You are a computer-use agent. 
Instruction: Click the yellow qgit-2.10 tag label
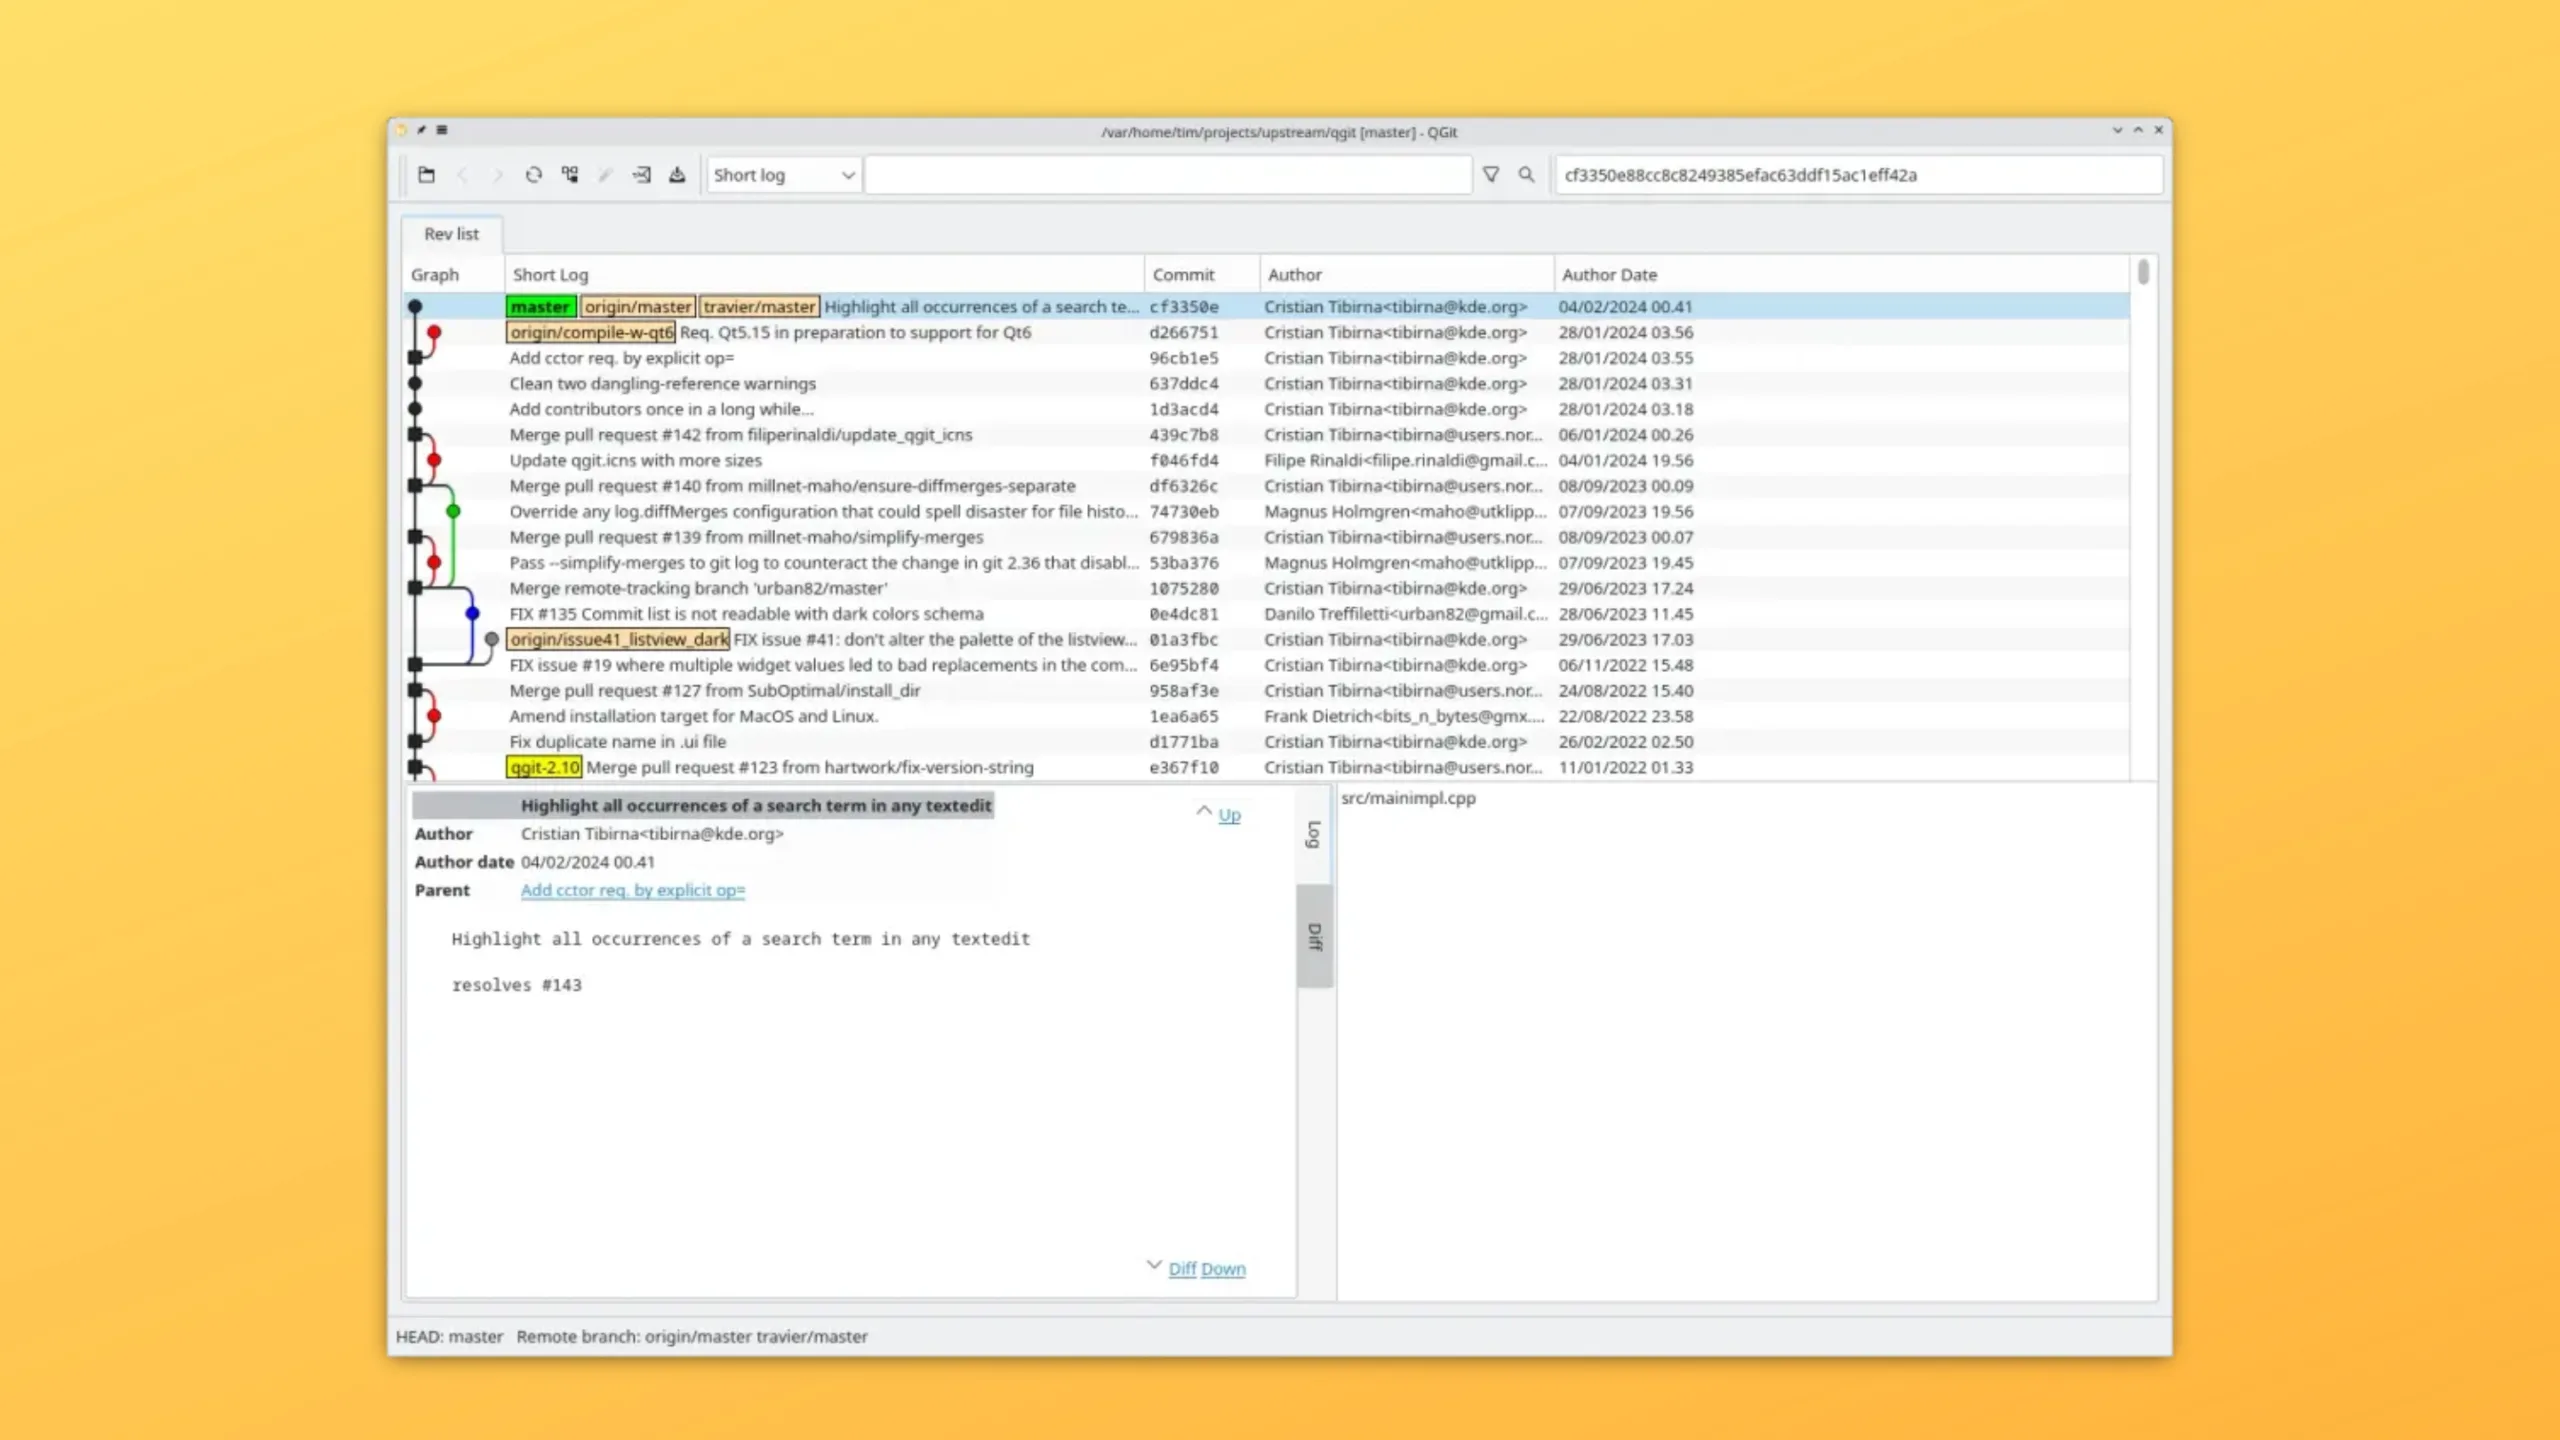pyautogui.click(x=544, y=767)
